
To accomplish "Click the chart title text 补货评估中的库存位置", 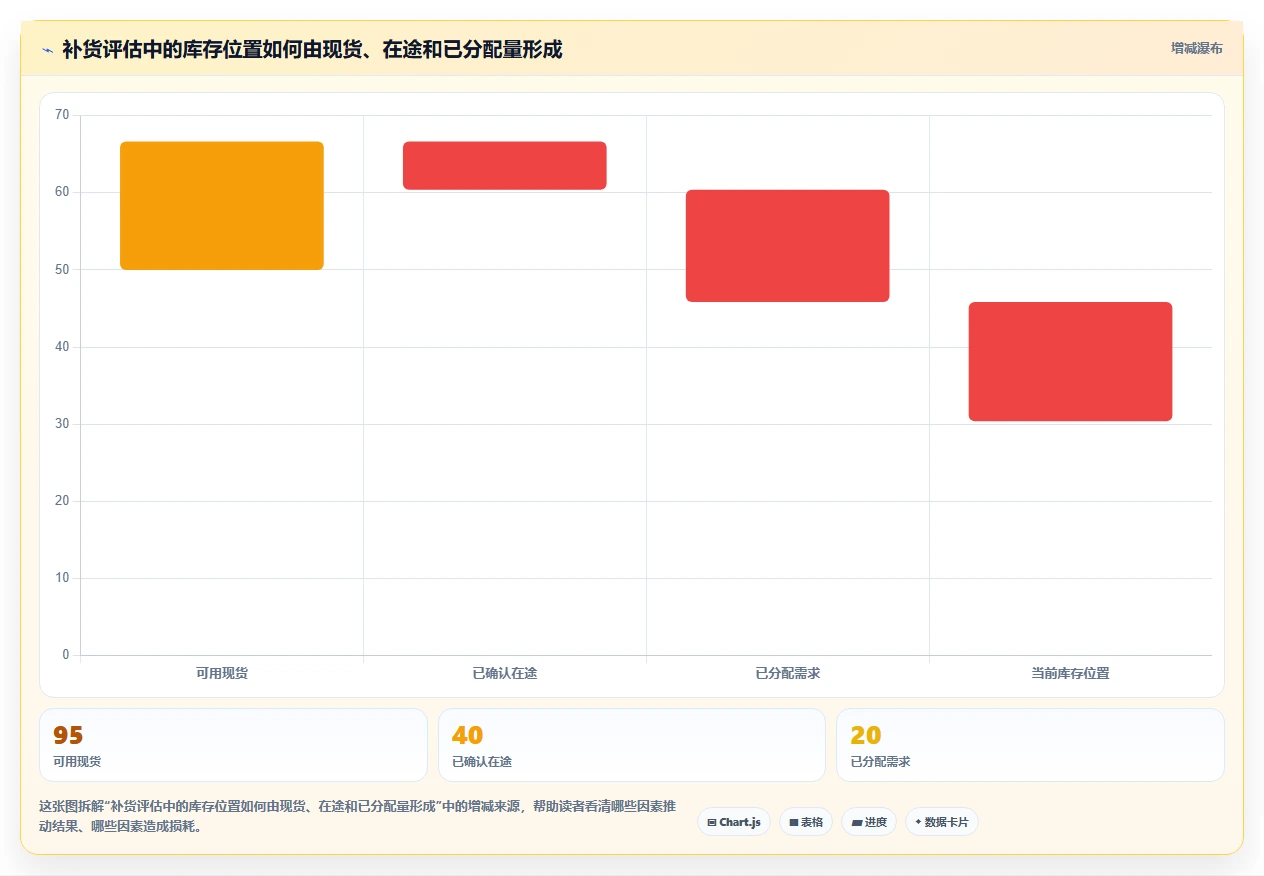I will click(162, 49).
